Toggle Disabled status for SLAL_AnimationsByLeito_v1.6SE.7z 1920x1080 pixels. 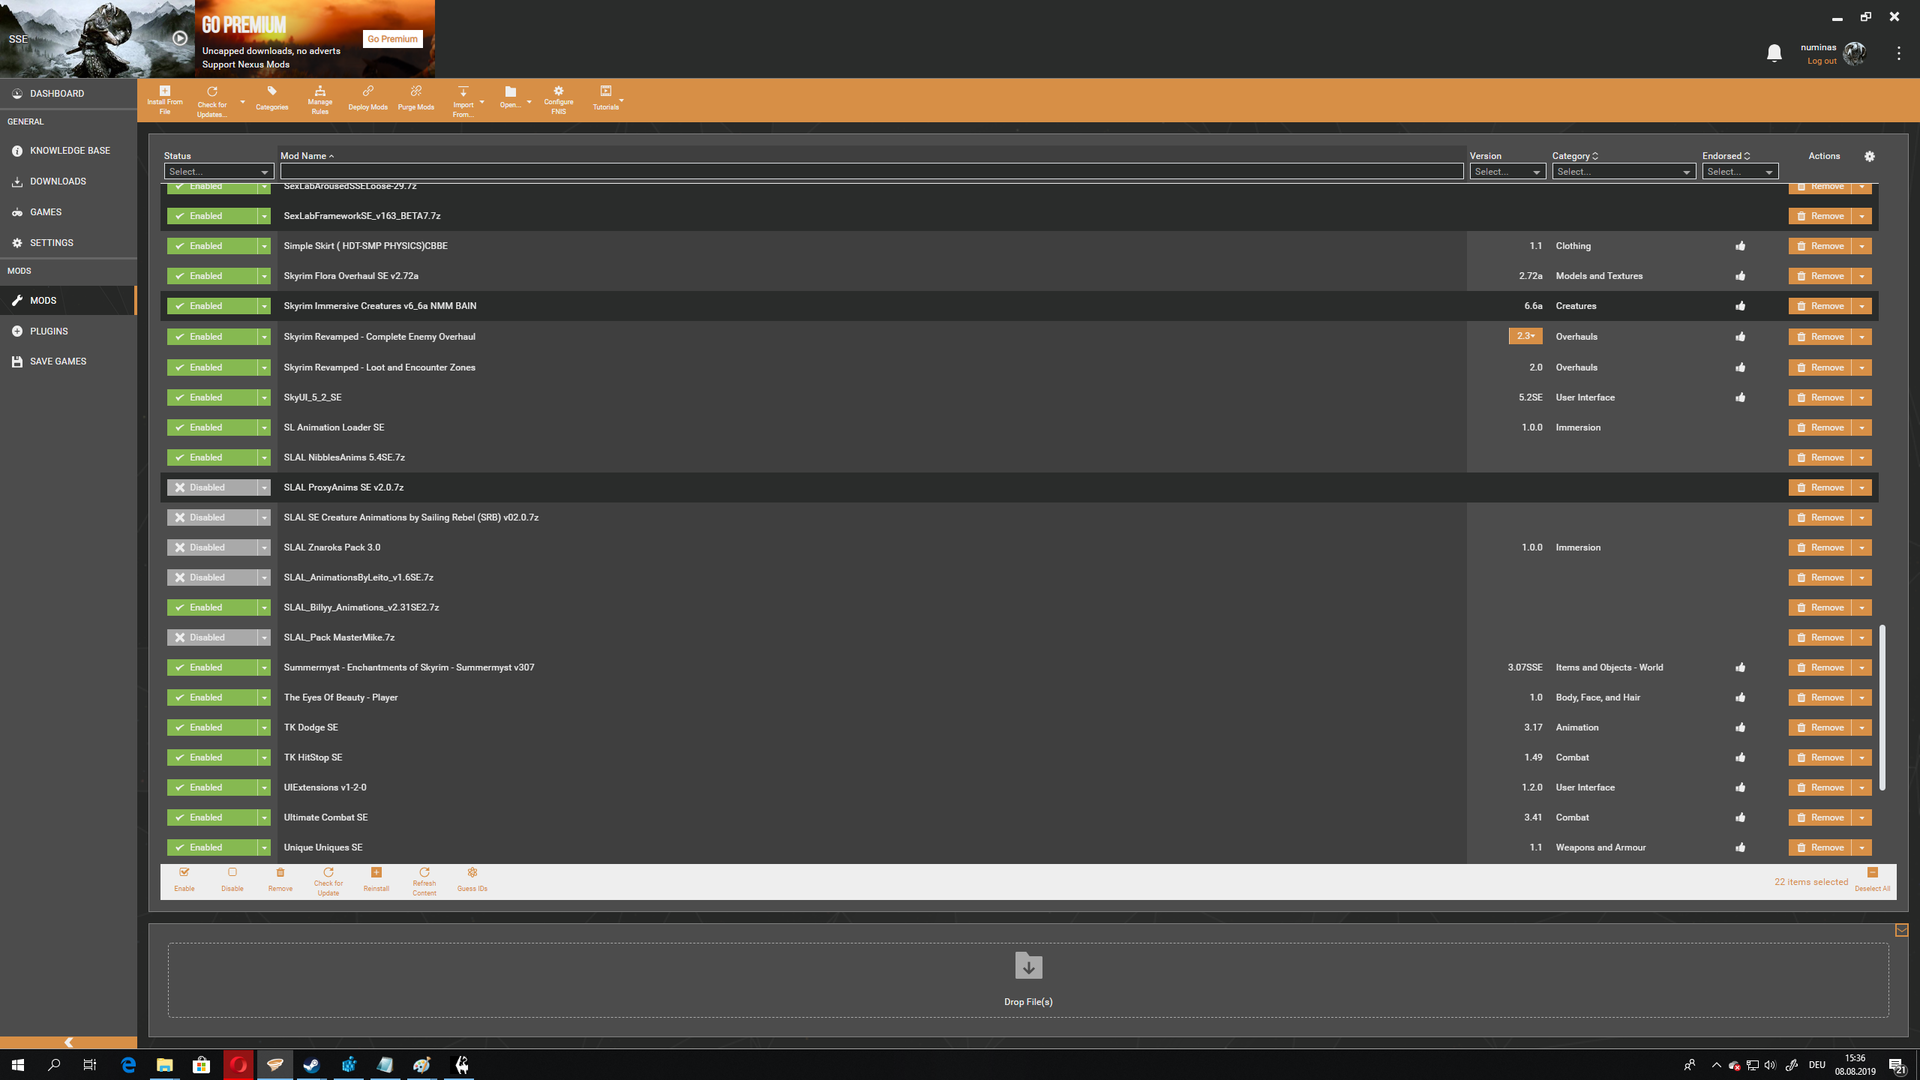point(211,577)
